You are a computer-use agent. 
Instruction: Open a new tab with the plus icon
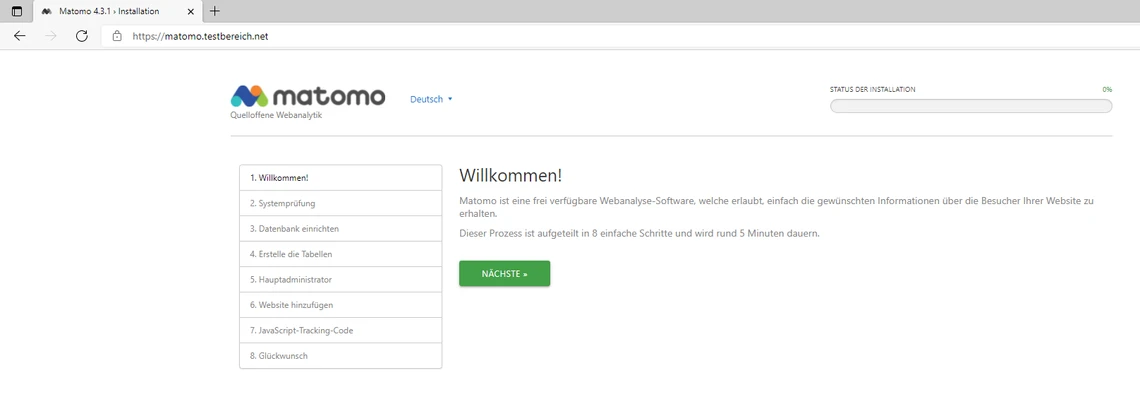pos(215,11)
